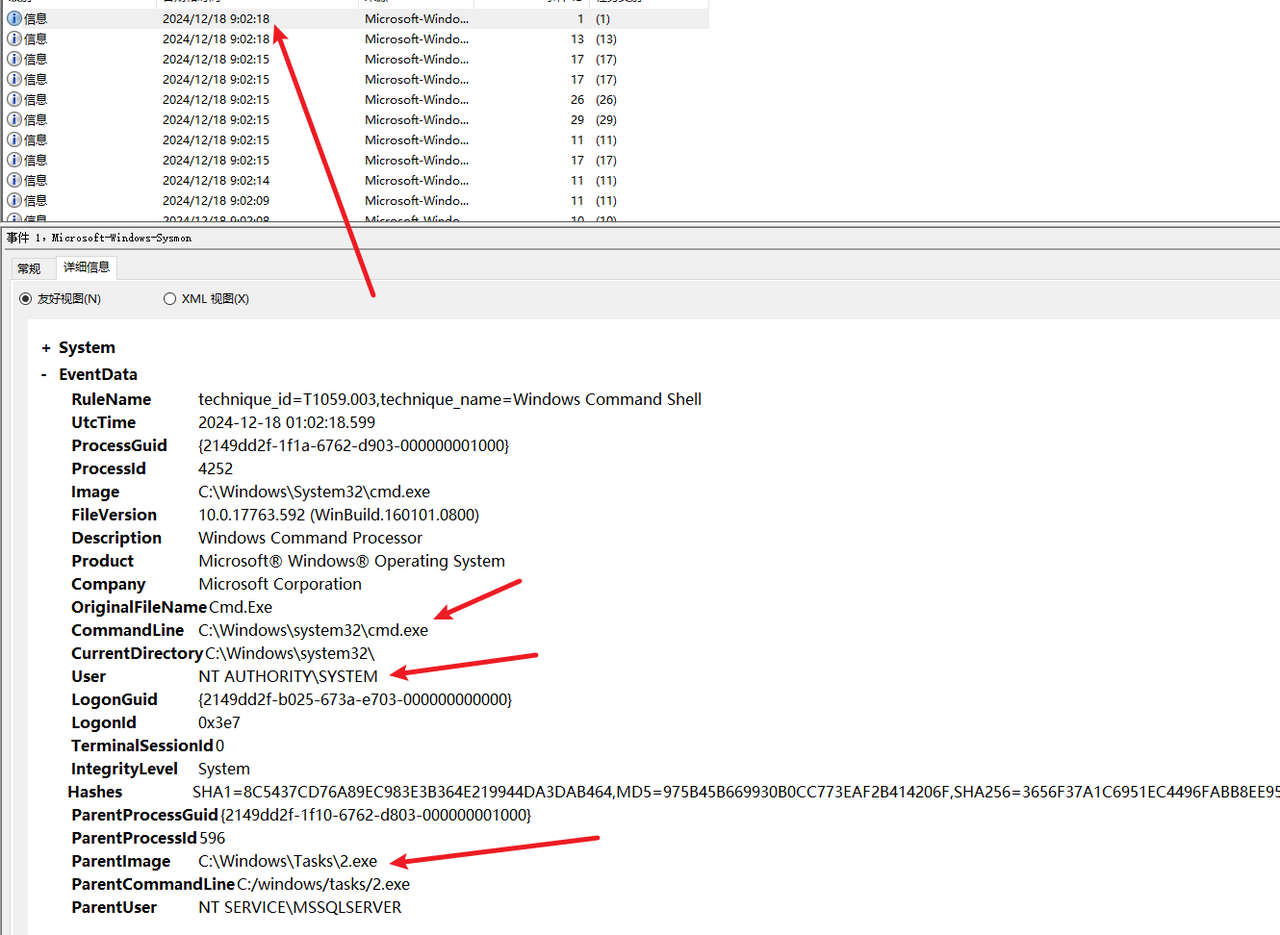Select the XML 视图(X) radio button
This screenshot has height=935, width=1280.
tap(169, 299)
